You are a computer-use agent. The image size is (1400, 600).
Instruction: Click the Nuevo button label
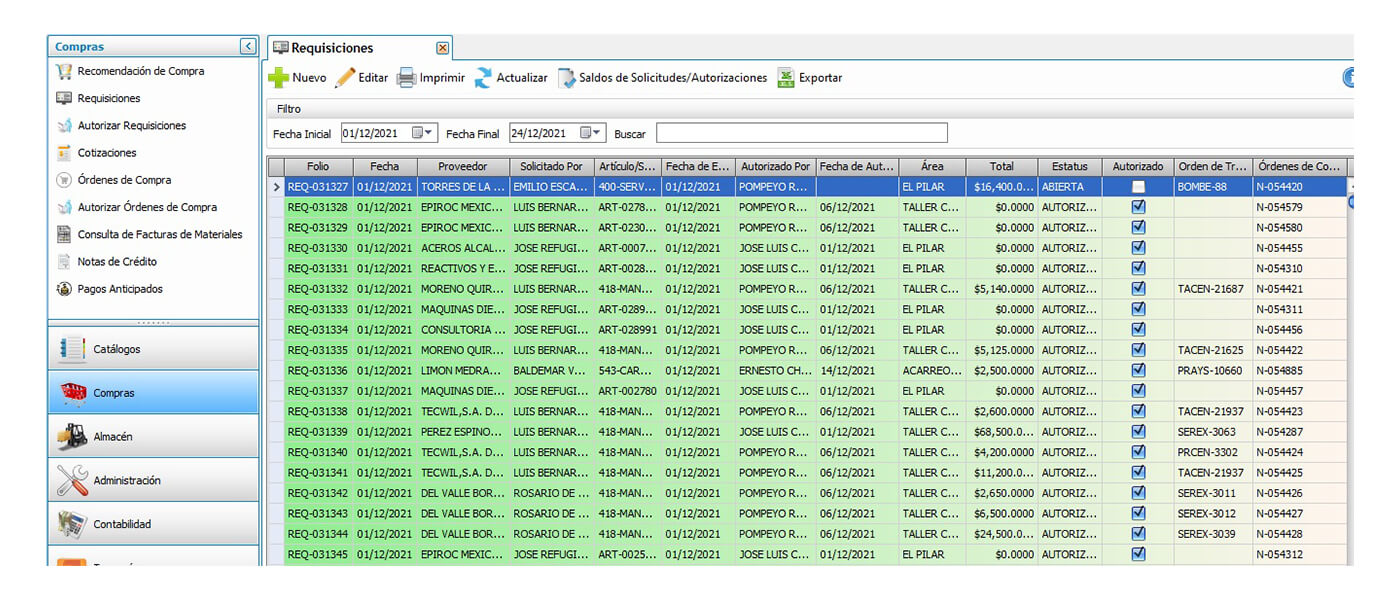point(309,78)
